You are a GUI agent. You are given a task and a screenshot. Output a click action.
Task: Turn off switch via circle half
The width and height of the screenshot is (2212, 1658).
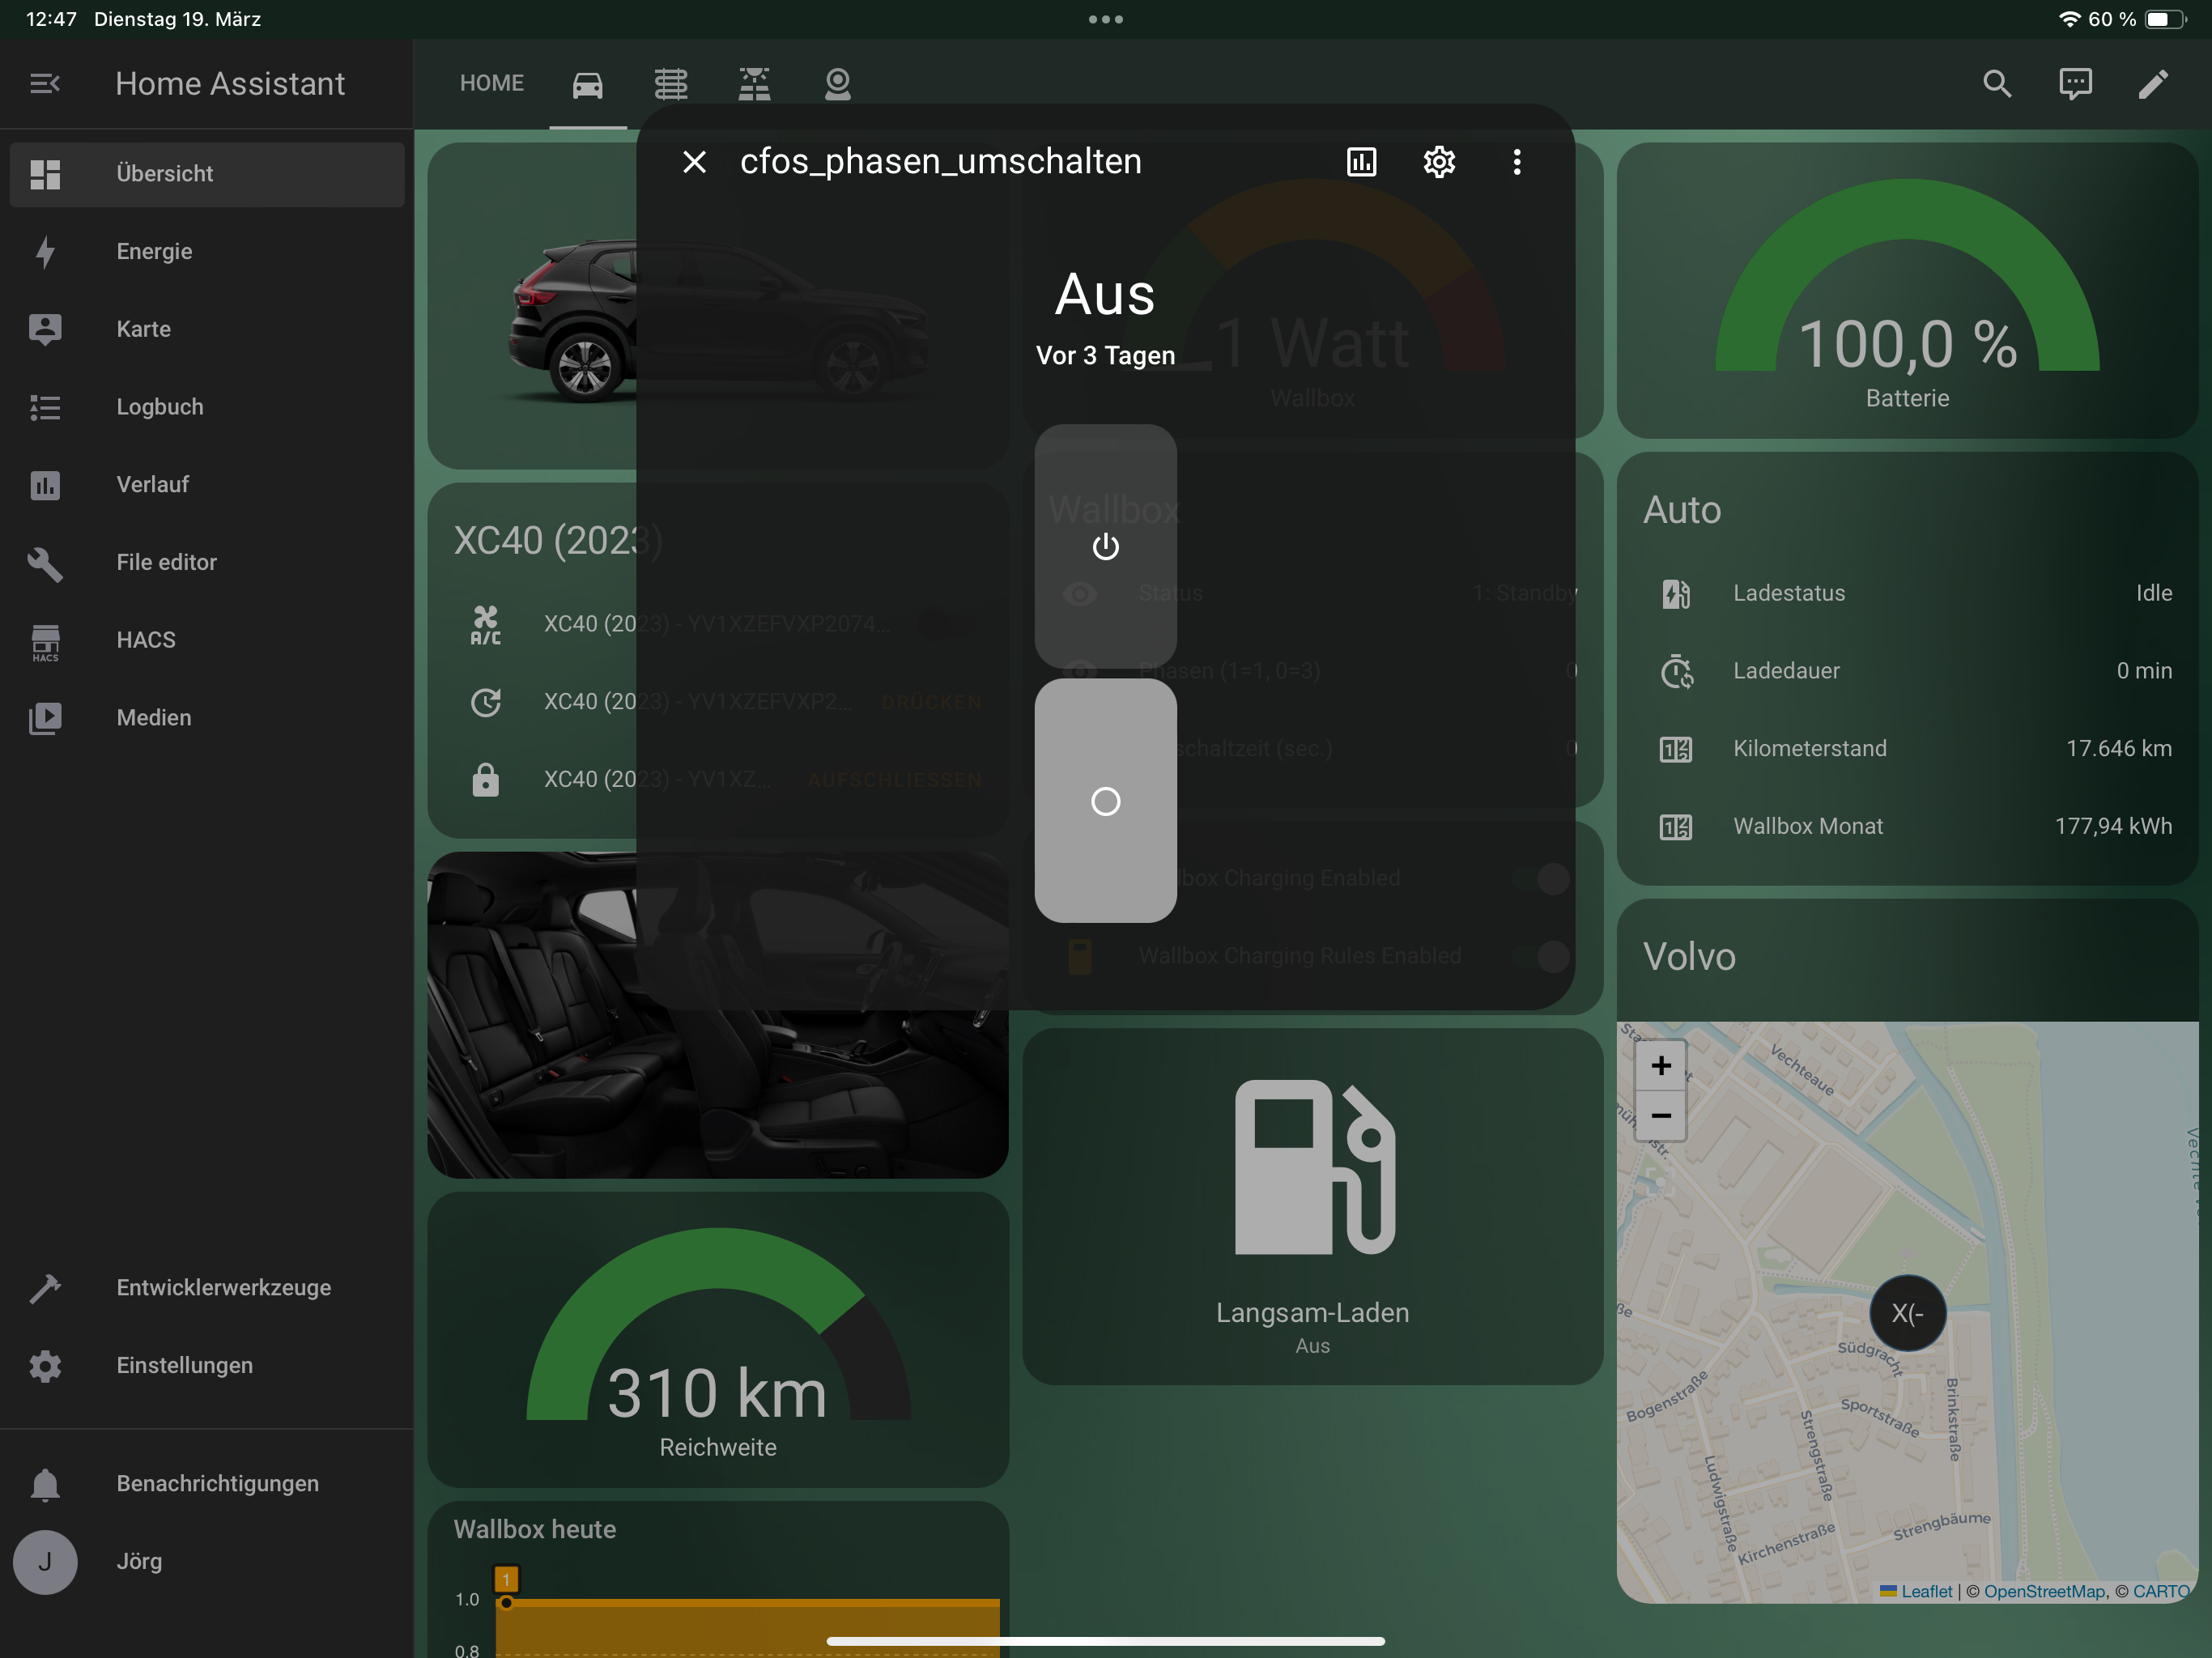(1105, 802)
